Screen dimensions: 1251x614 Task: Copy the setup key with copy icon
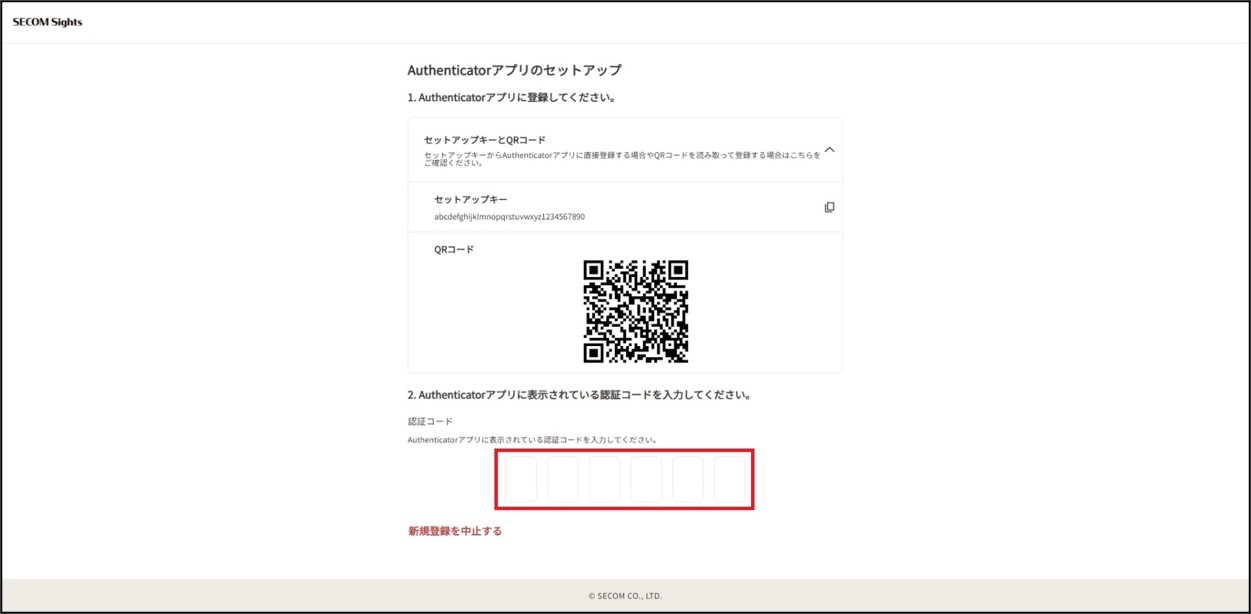(829, 207)
